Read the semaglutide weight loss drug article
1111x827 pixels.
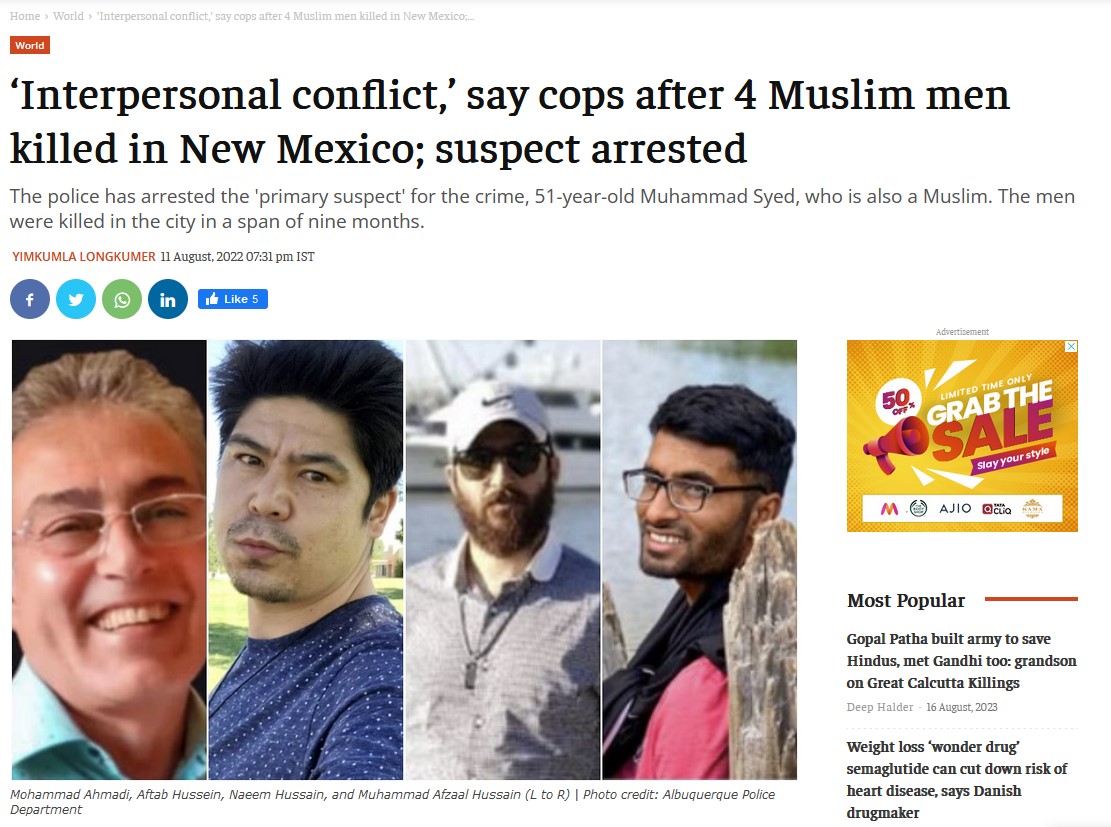pos(957,780)
